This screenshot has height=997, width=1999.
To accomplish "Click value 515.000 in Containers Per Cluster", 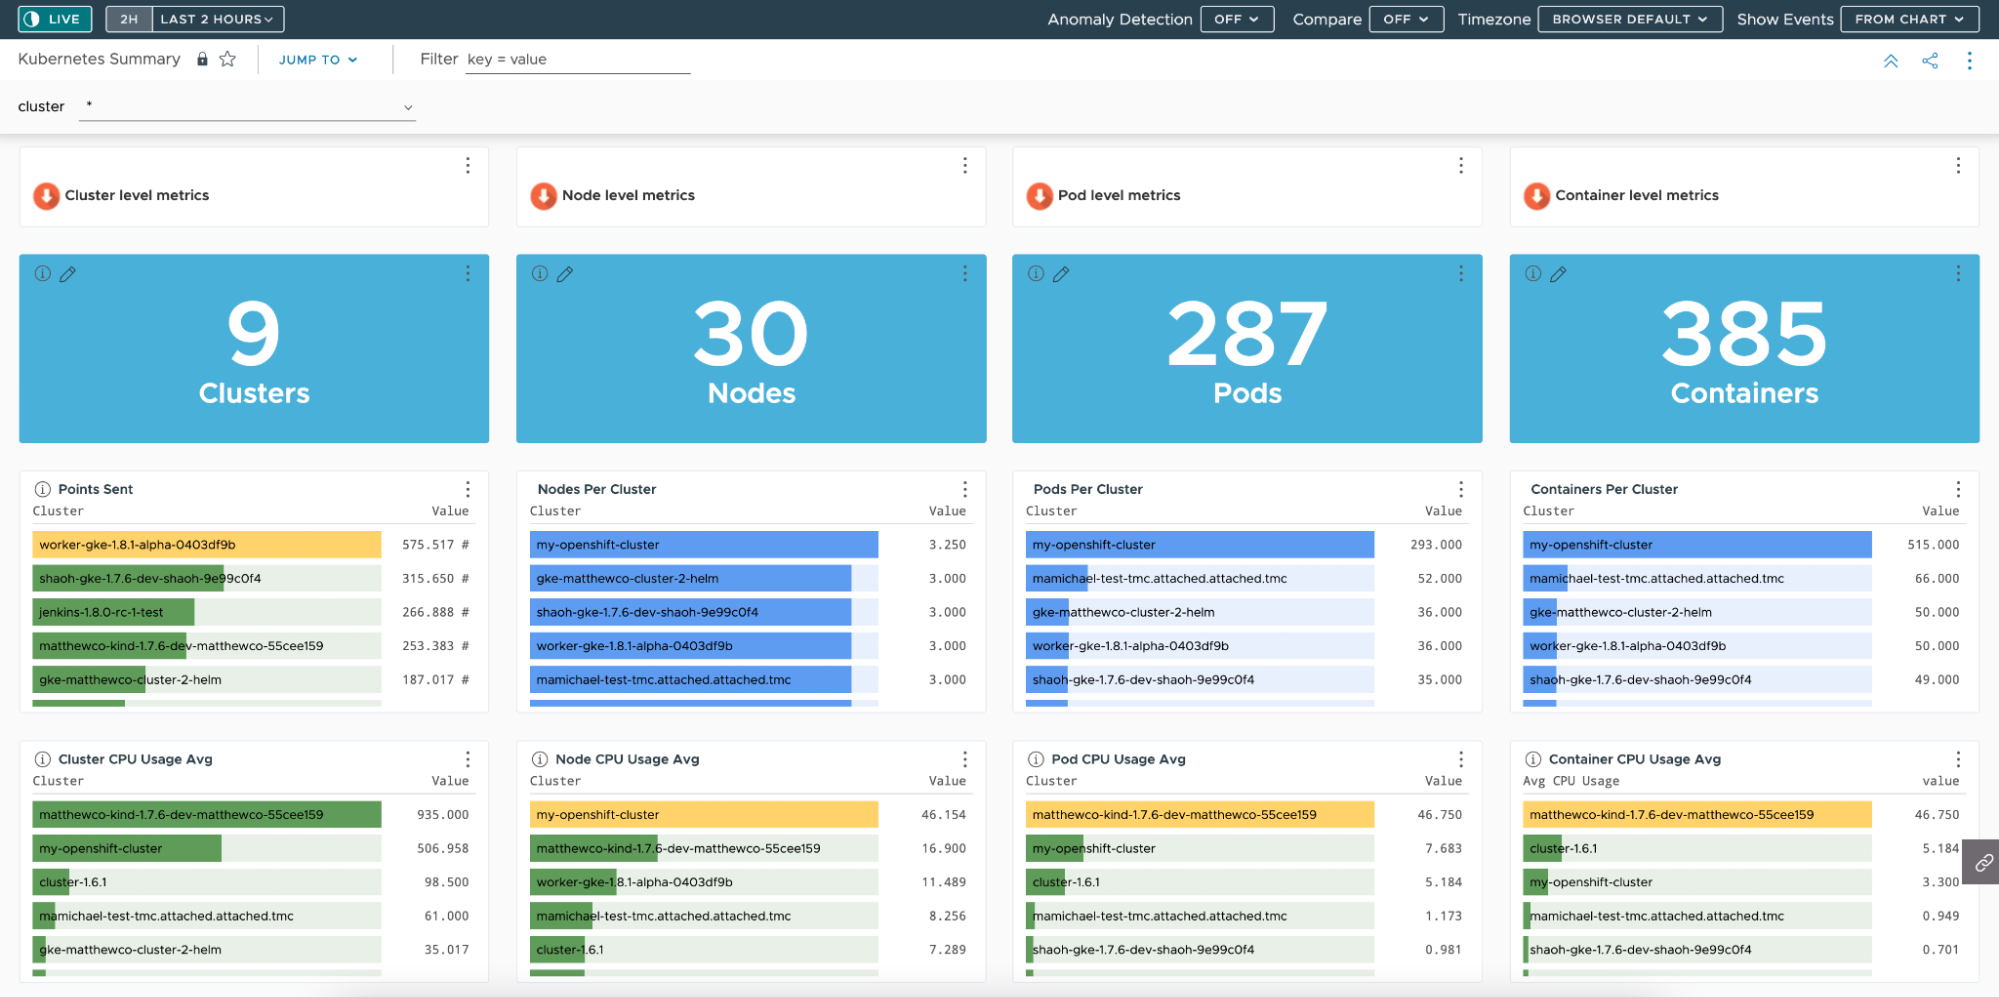I will (x=1932, y=545).
